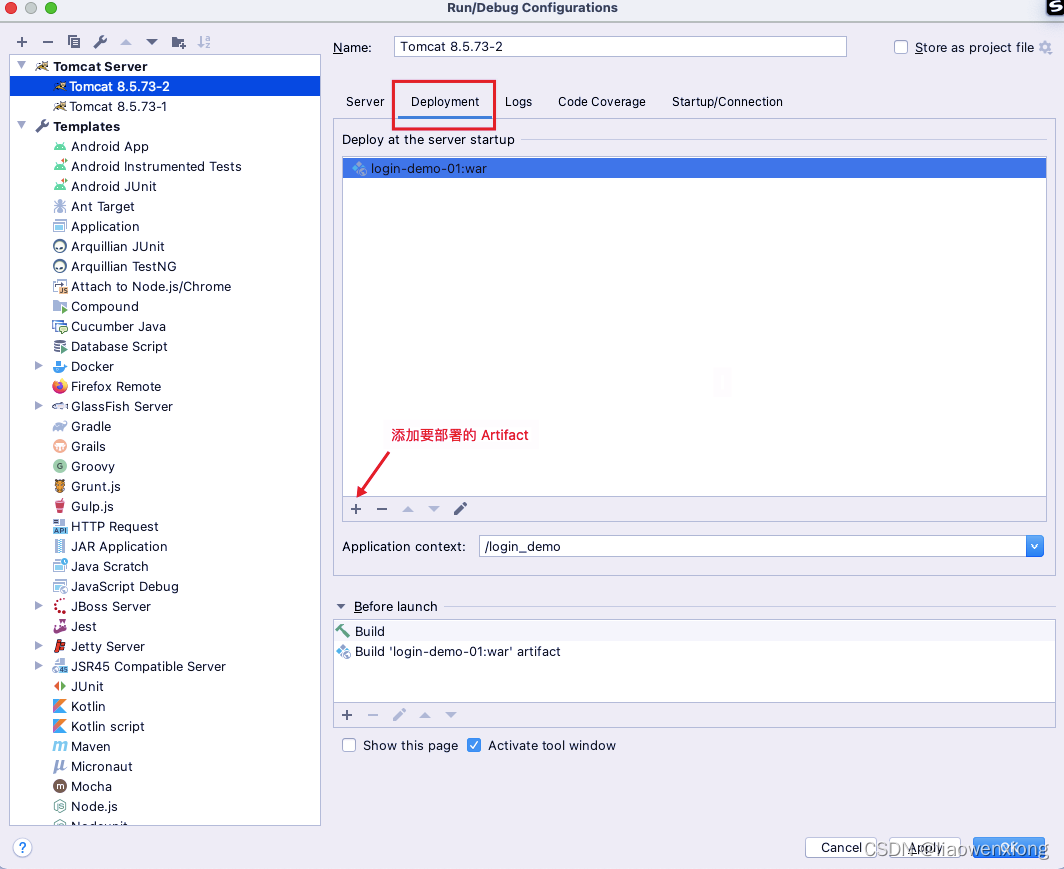Viewport: 1064px width, 869px height.
Task: Click the OK button
Action: point(1009,847)
